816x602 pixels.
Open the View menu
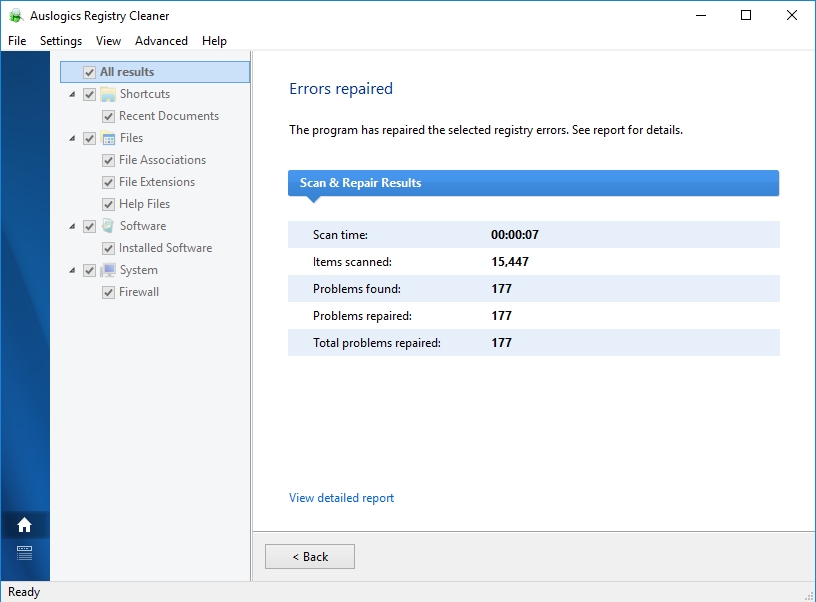(108, 41)
